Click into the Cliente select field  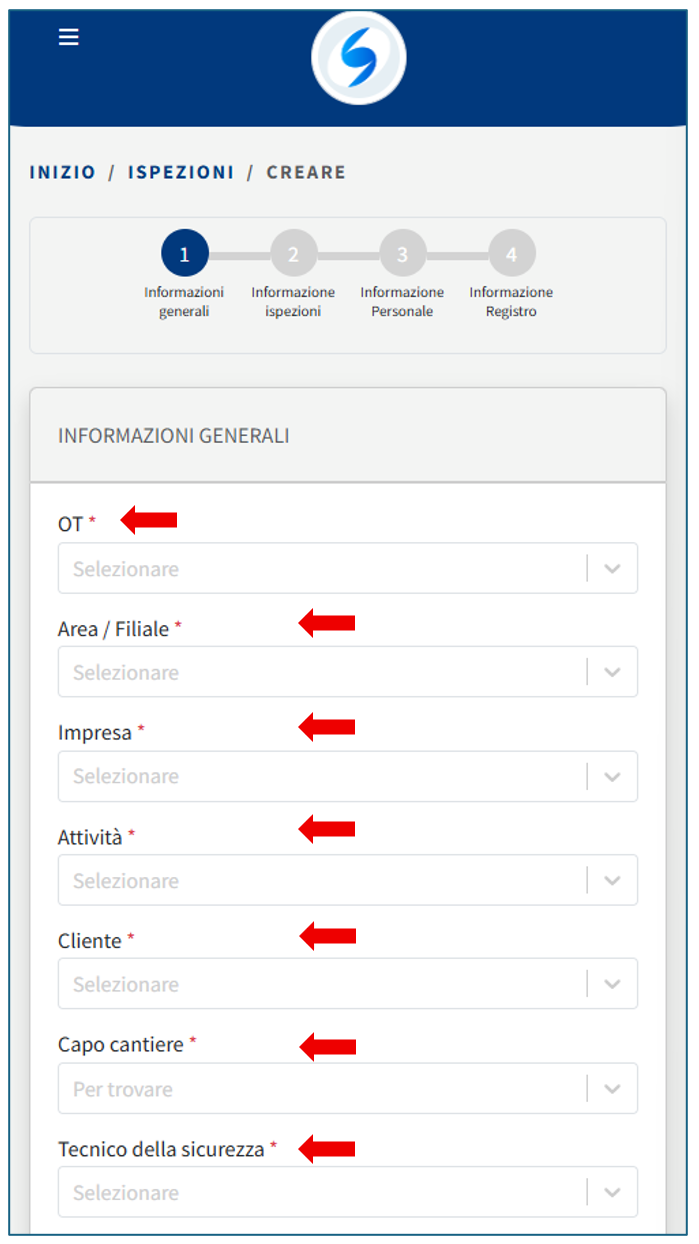pyautogui.click(x=320, y=984)
